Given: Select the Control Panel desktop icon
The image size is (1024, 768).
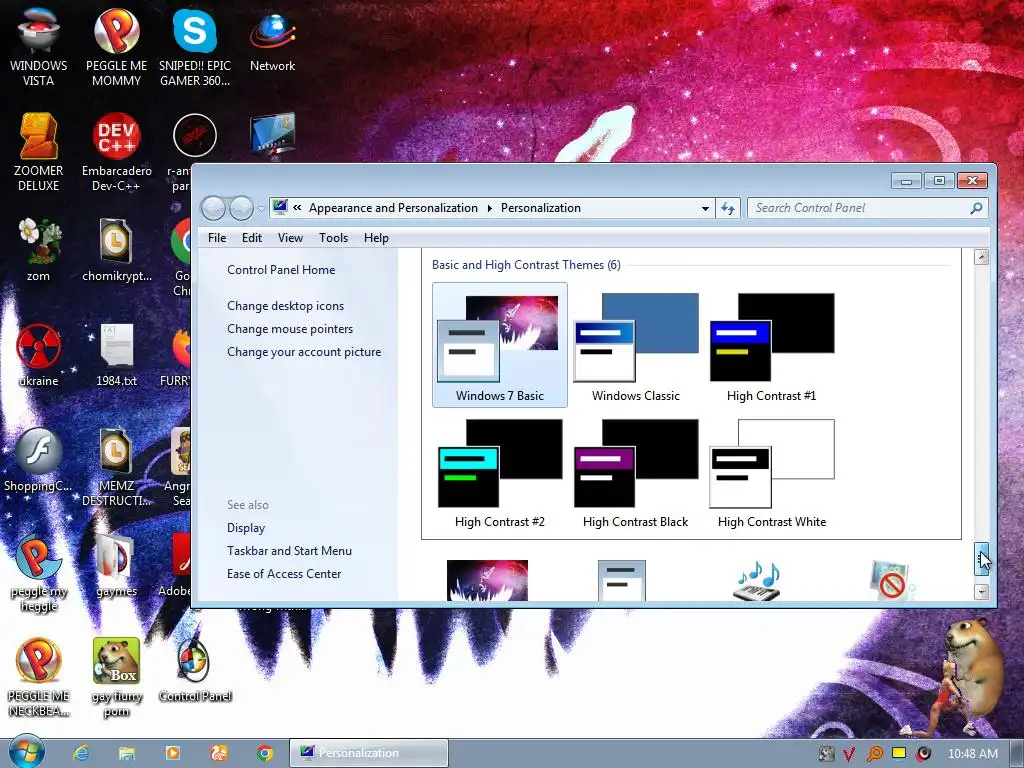Looking at the screenshot, I should [x=195, y=671].
